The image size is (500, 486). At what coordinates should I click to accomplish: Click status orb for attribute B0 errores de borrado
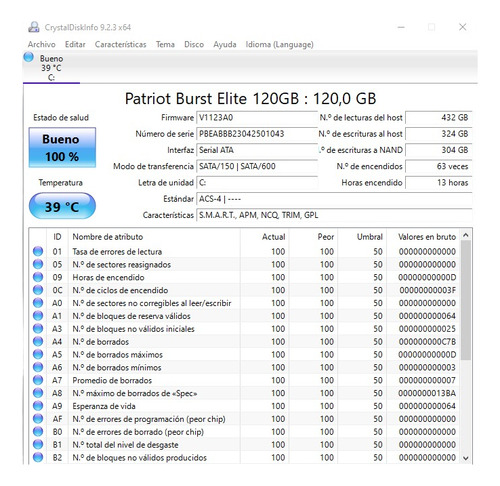tap(38, 432)
